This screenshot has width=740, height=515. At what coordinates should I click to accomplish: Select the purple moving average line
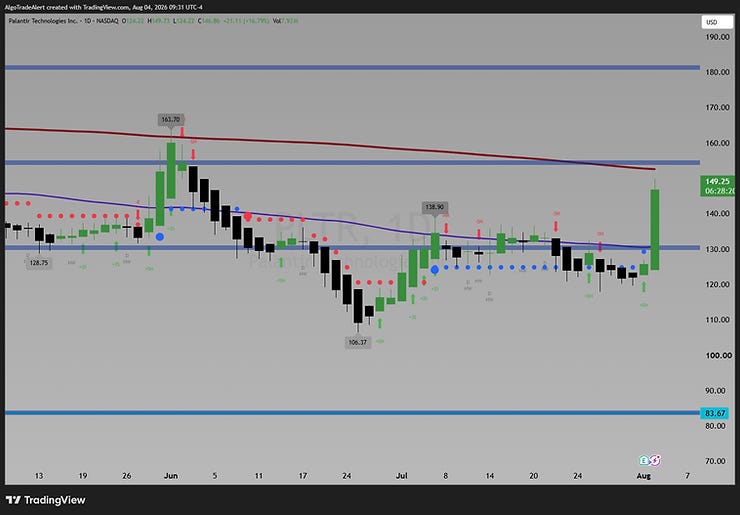[330, 220]
